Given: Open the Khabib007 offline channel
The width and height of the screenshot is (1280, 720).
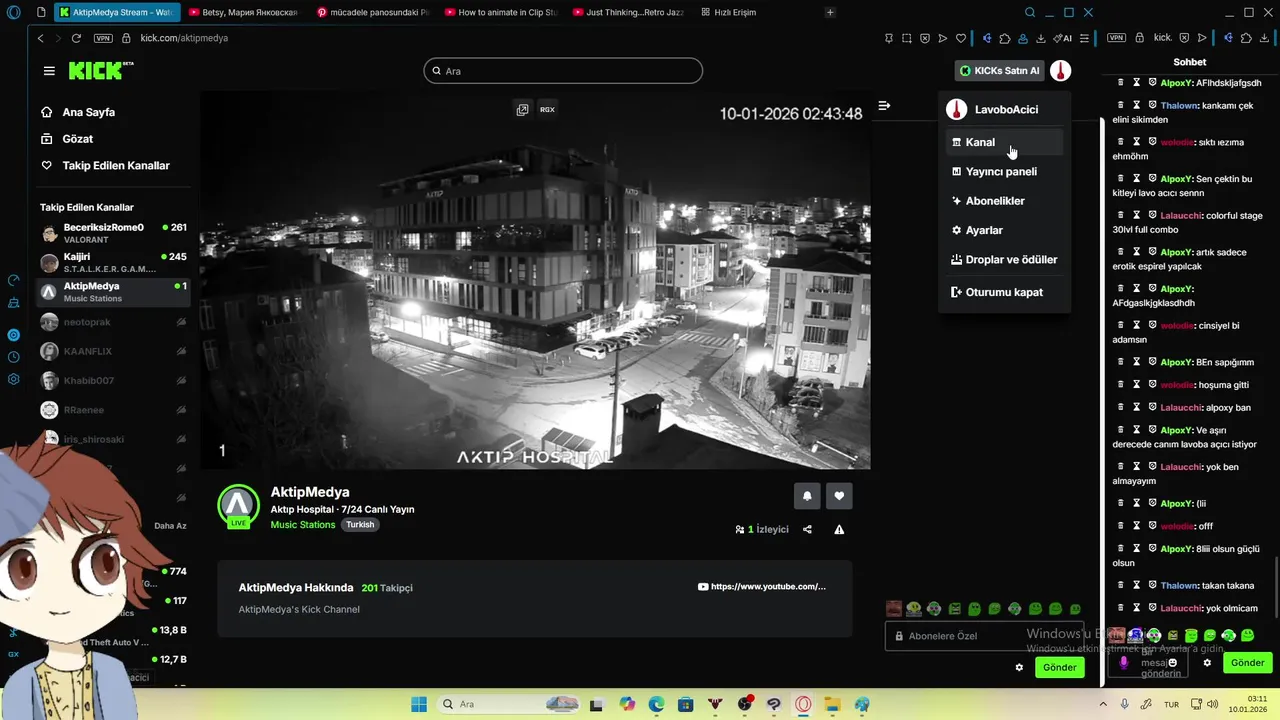Looking at the screenshot, I should 113,380.
